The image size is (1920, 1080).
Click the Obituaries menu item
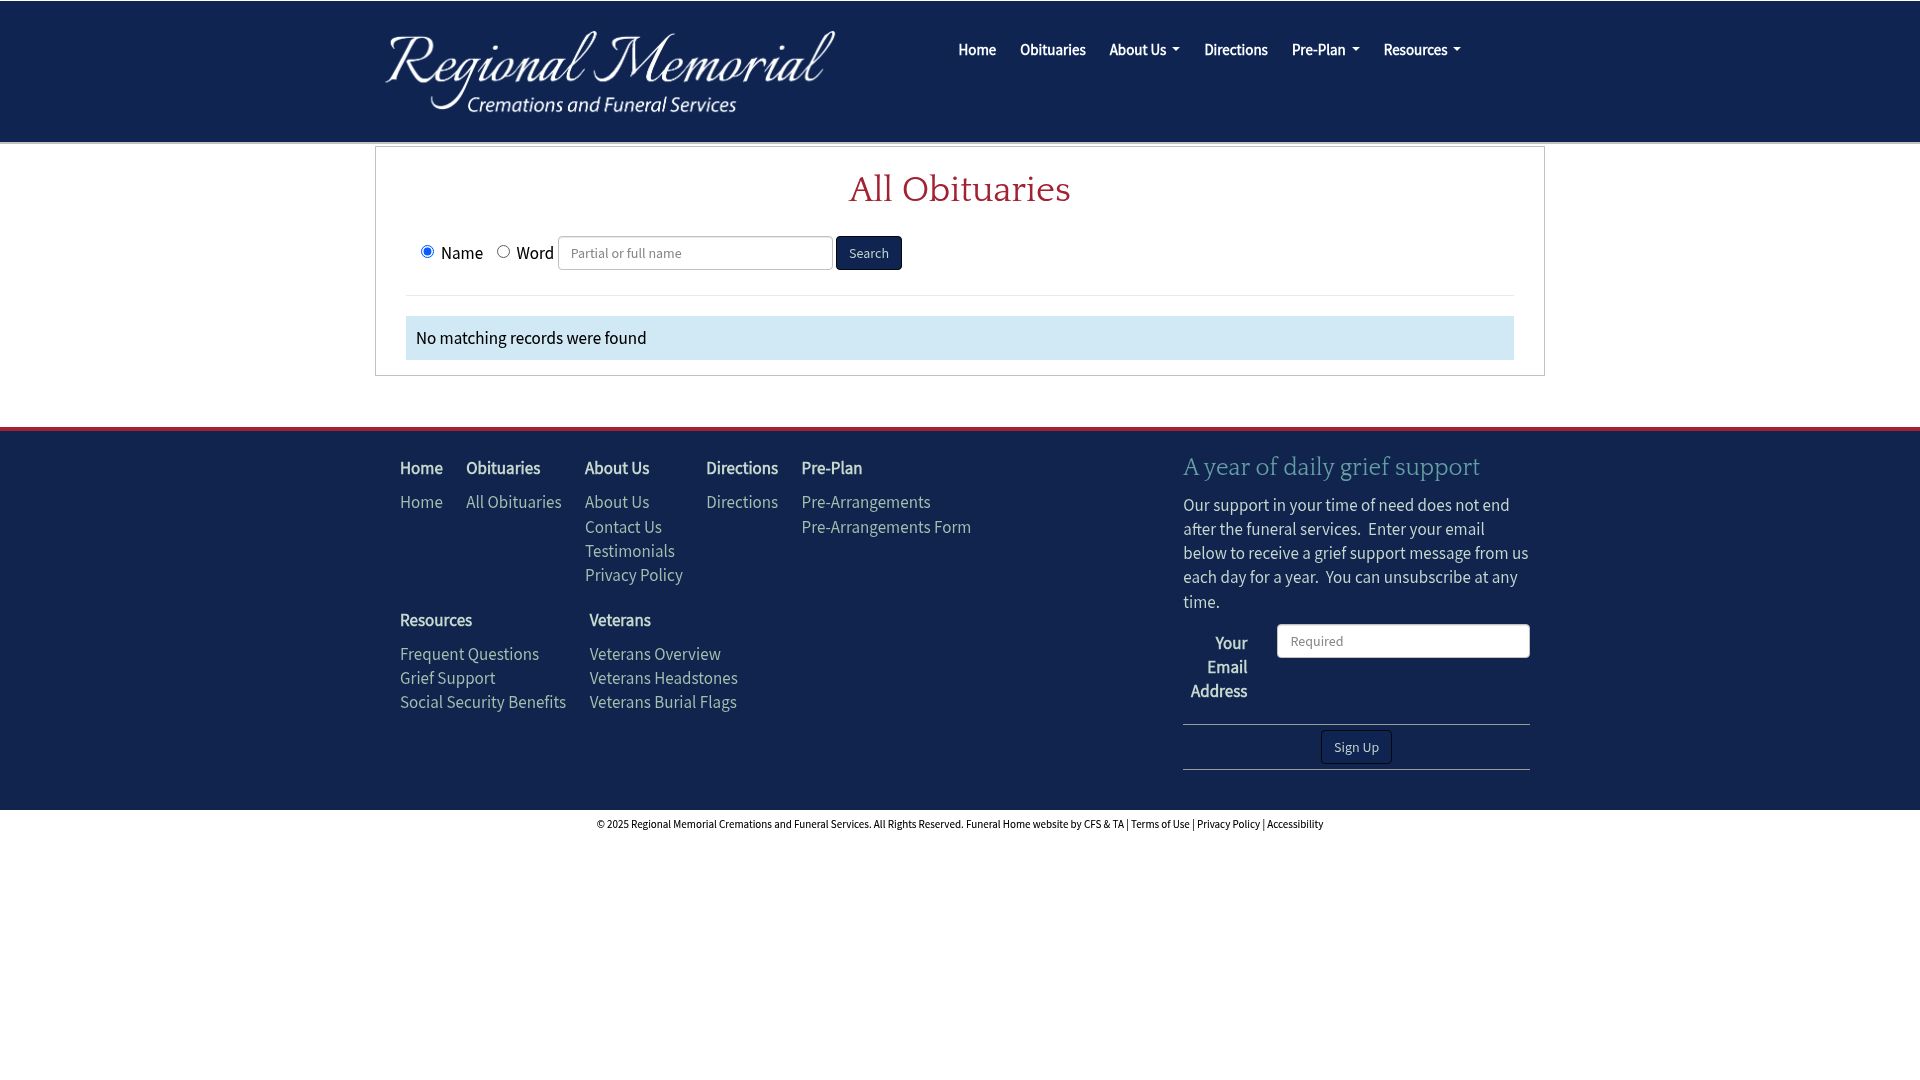click(x=1052, y=49)
